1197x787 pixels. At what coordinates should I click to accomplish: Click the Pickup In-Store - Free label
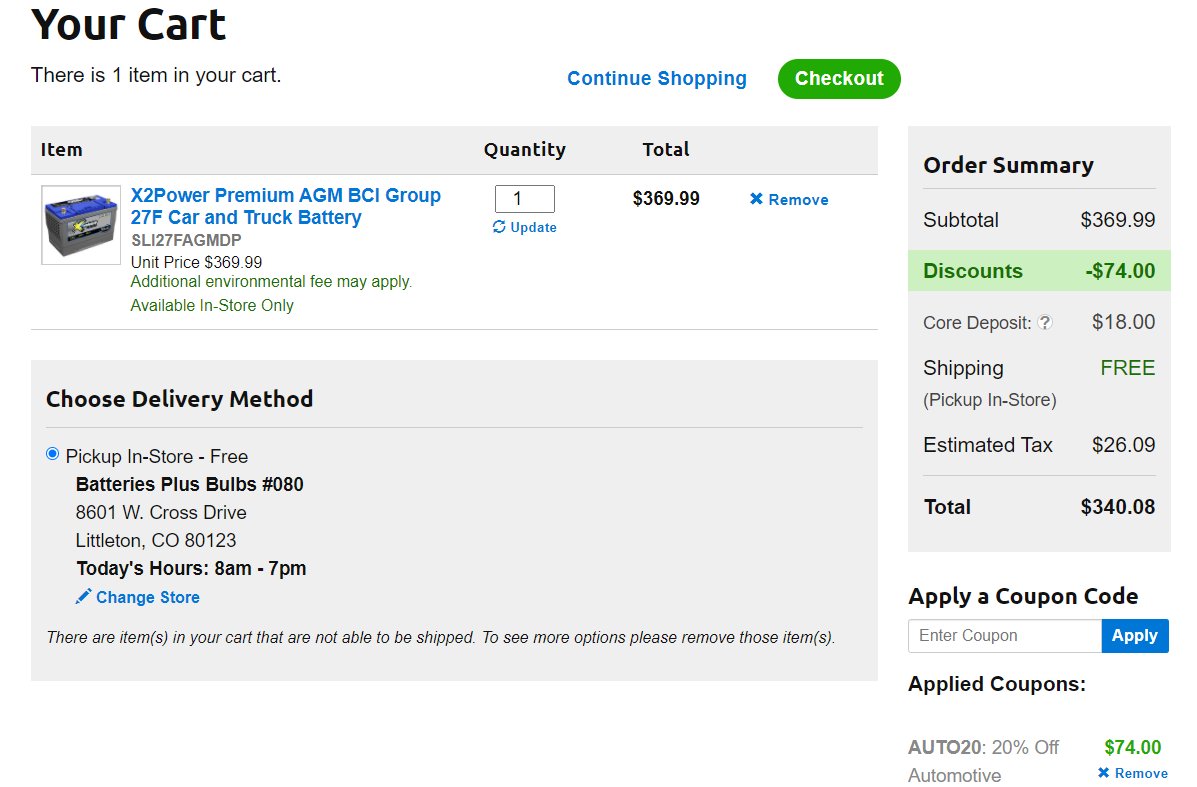tap(156, 456)
